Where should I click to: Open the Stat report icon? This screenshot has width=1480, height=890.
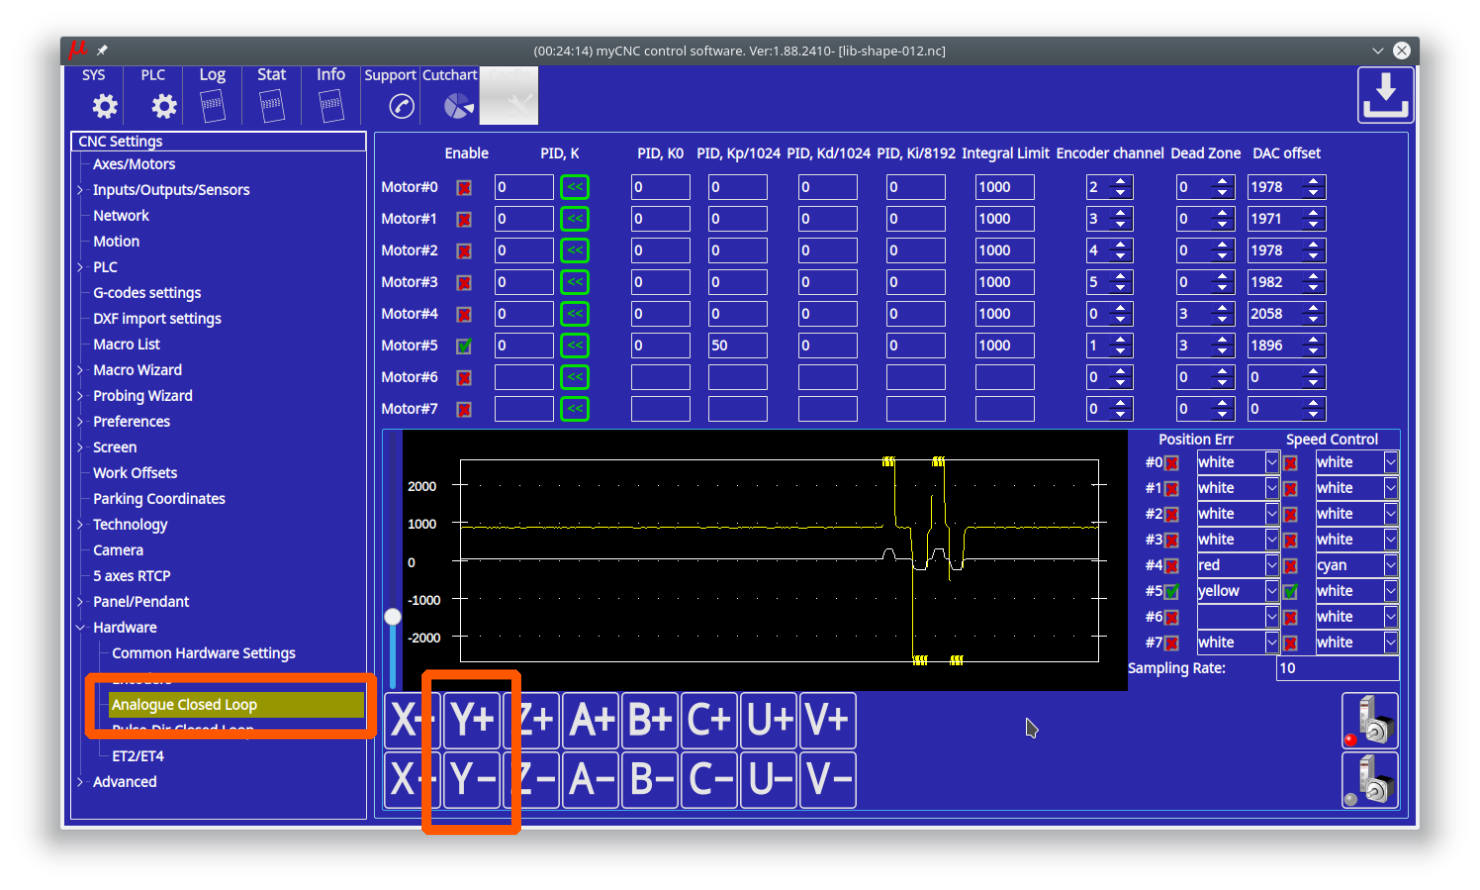click(271, 105)
